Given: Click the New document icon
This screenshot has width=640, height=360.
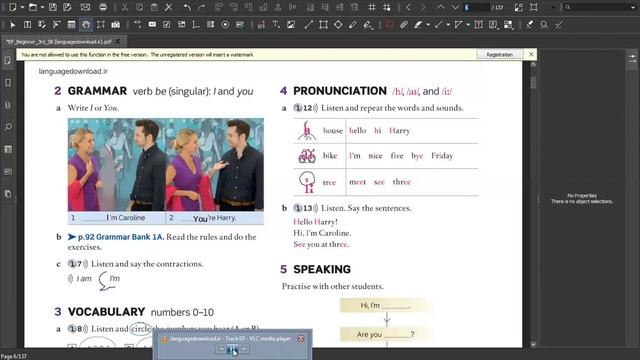Looking at the screenshot, I should (x=13, y=7).
